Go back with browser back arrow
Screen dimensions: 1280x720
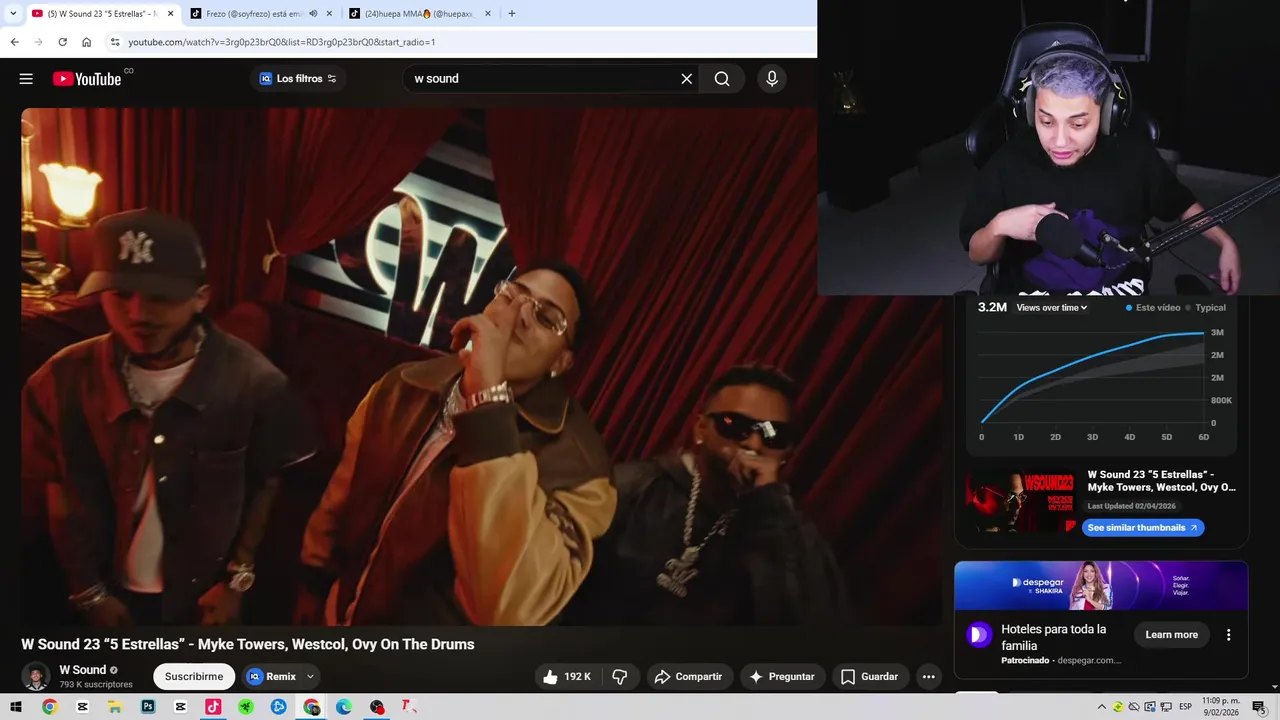tap(14, 42)
